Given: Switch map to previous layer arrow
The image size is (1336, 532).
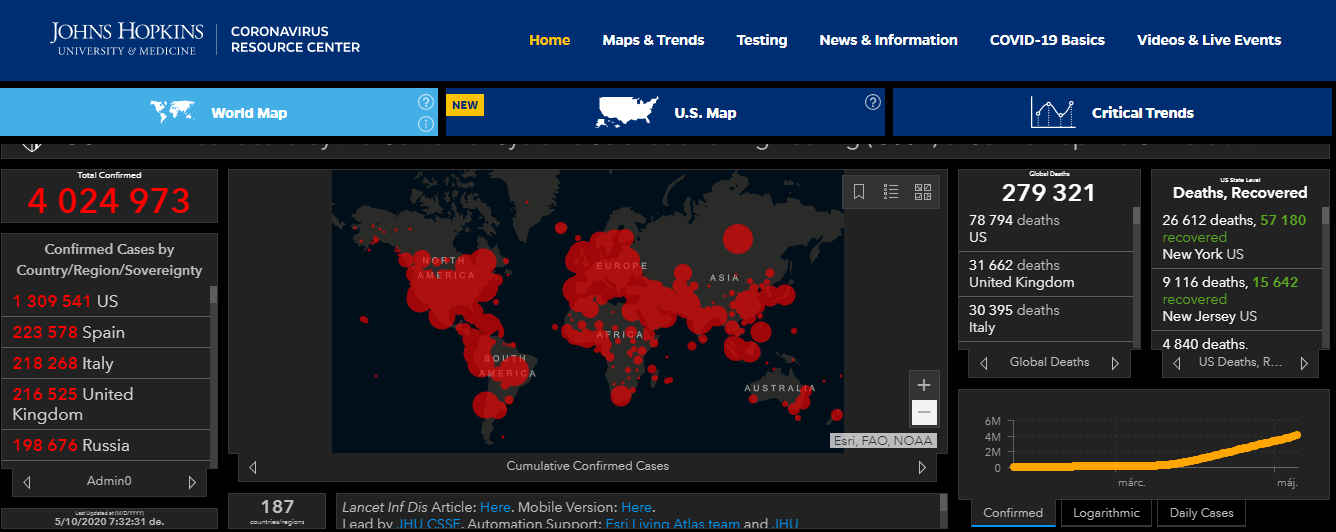Looking at the screenshot, I should click(253, 467).
